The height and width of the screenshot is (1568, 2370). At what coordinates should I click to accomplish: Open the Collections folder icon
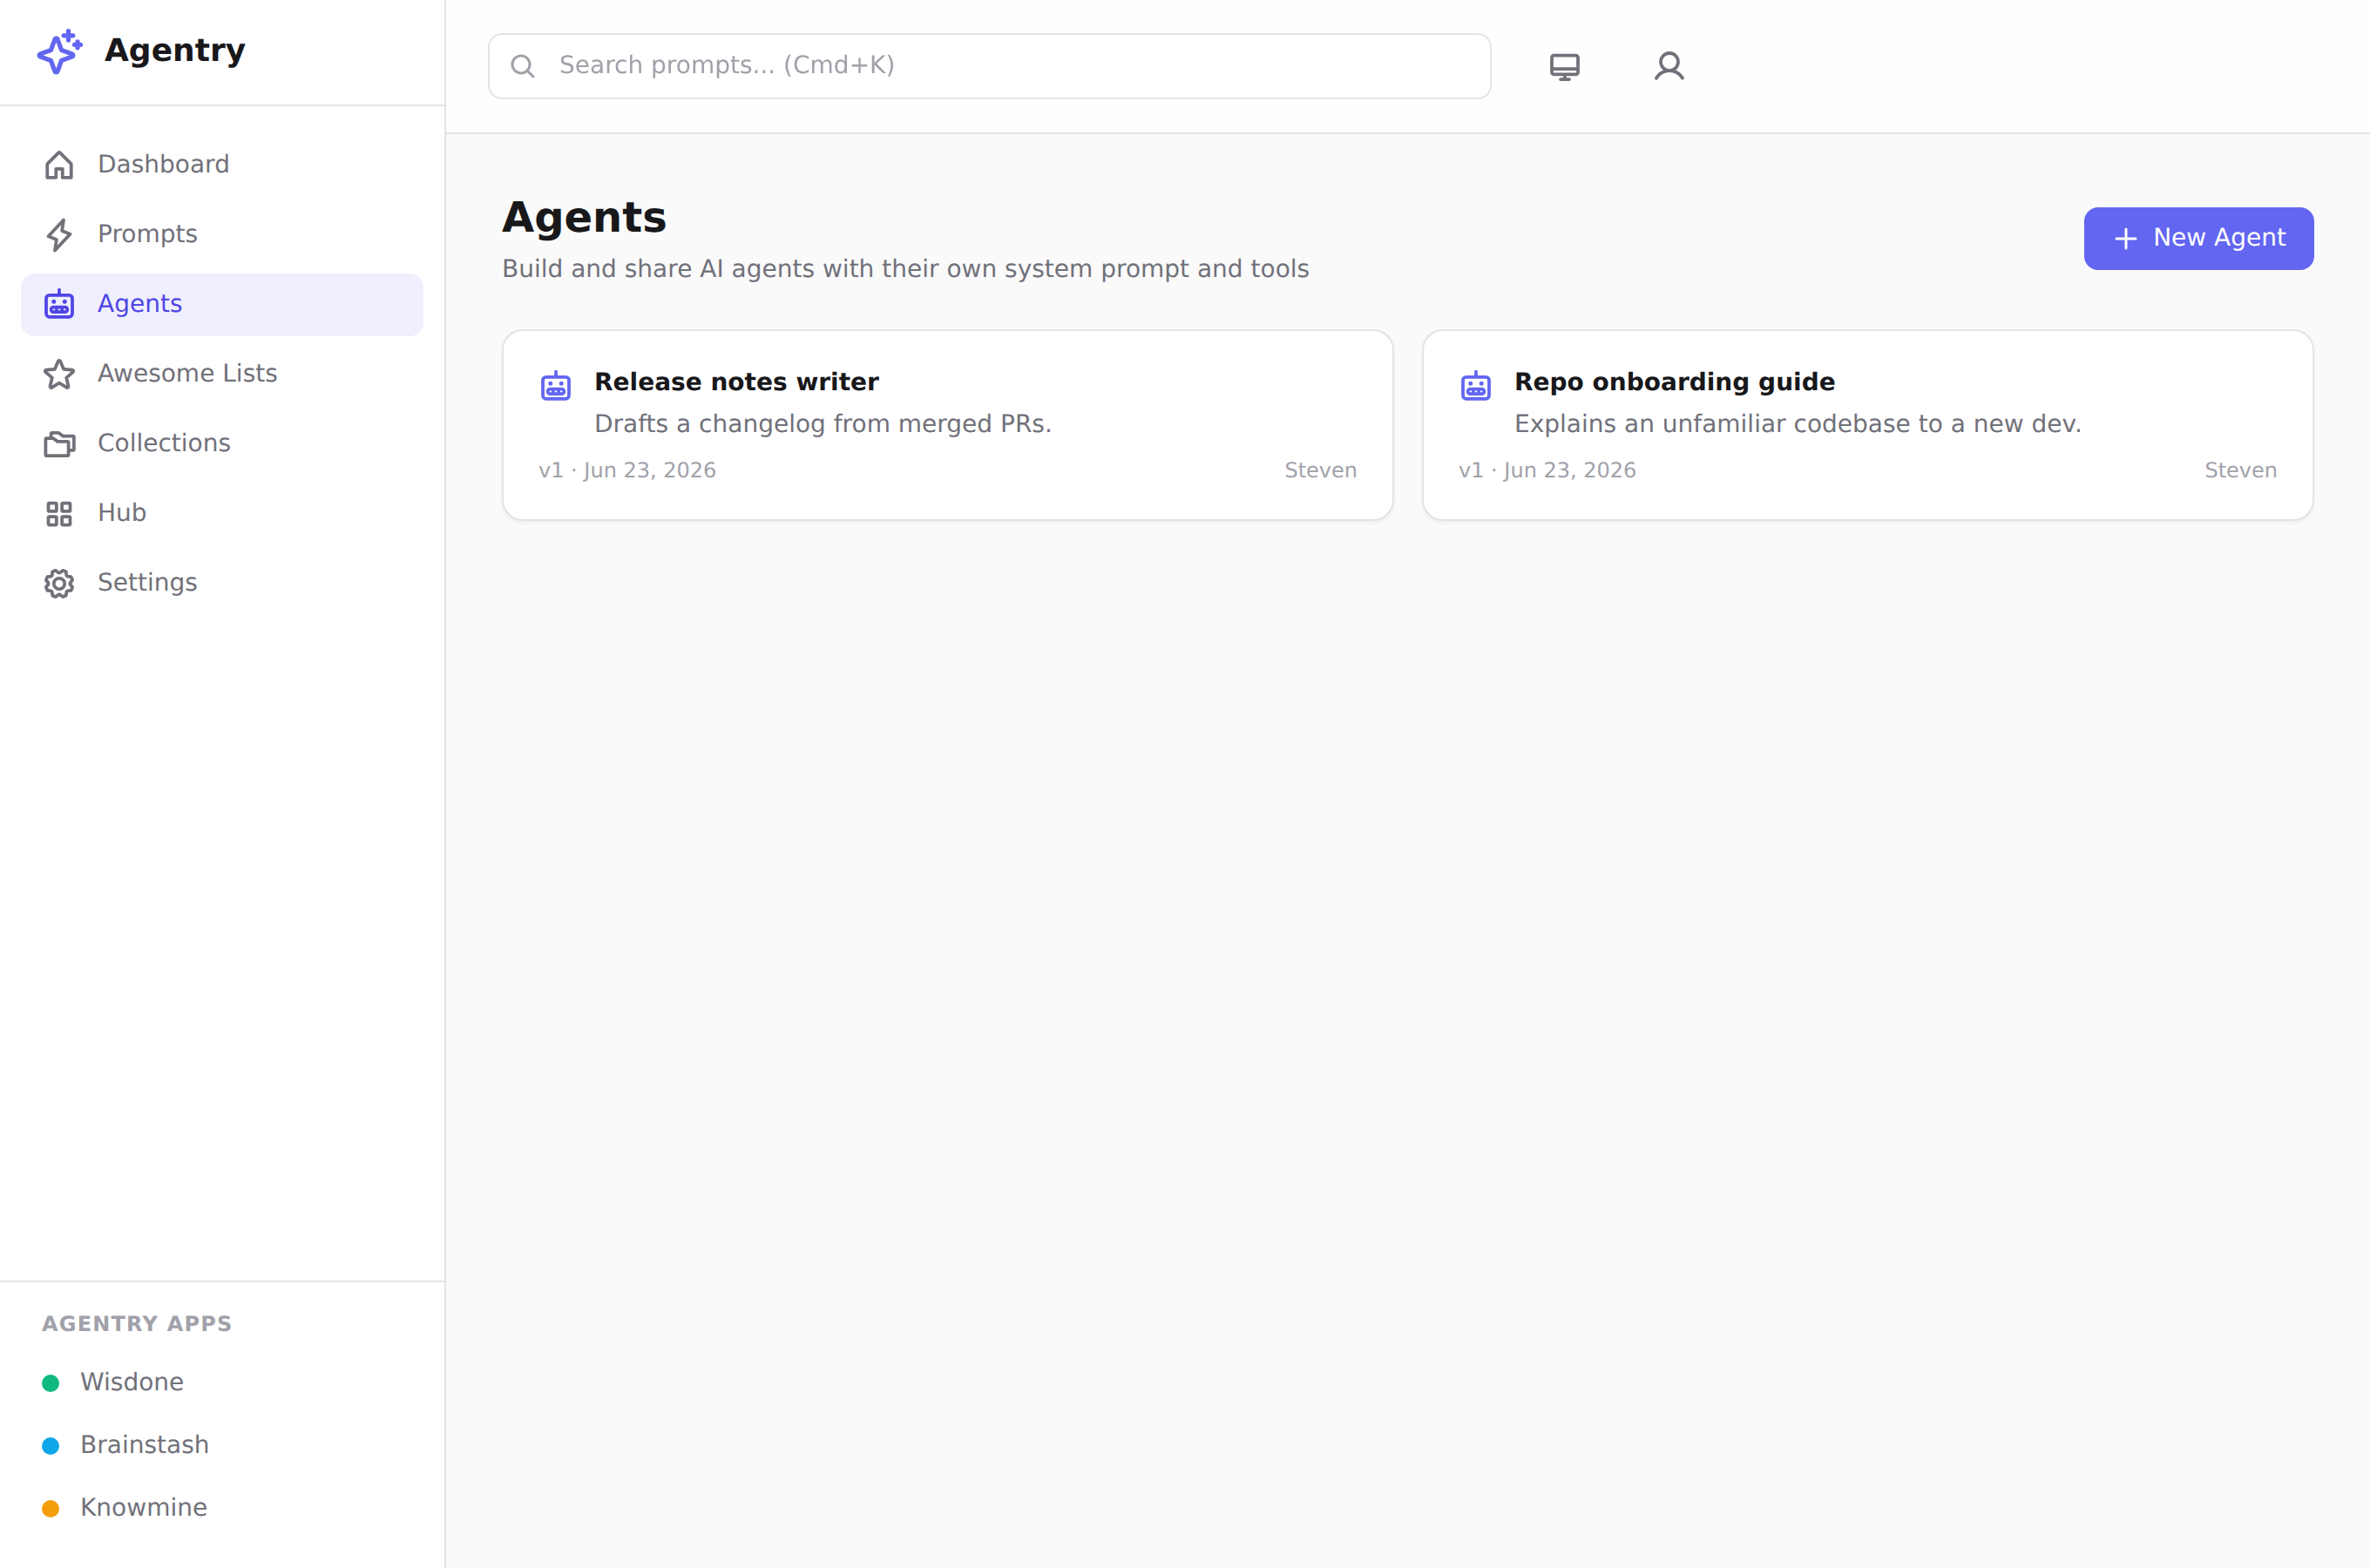coord(59,444)
